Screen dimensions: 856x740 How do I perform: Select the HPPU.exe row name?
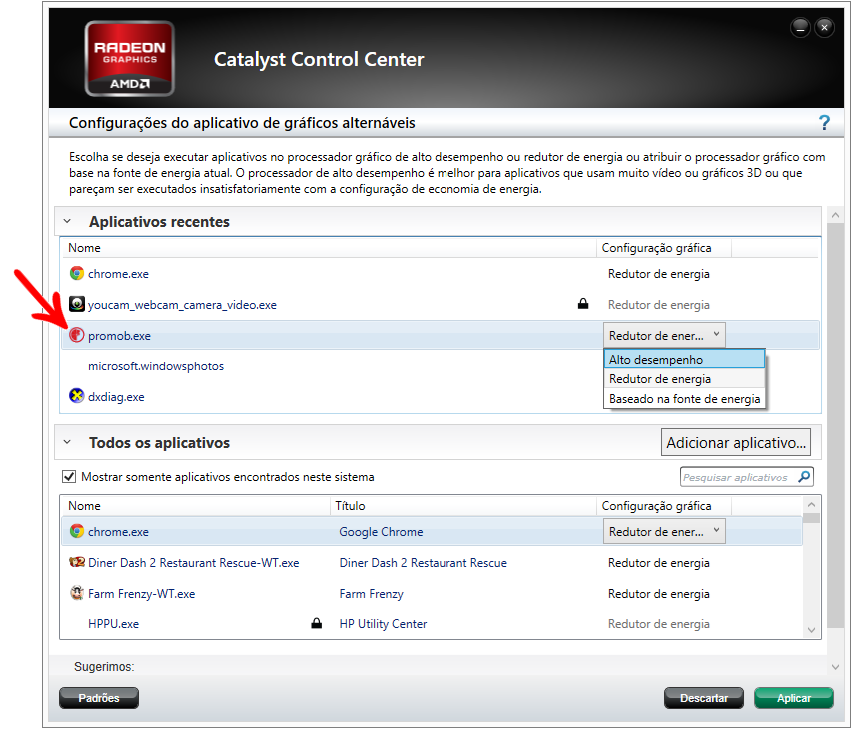coord(114,624)
